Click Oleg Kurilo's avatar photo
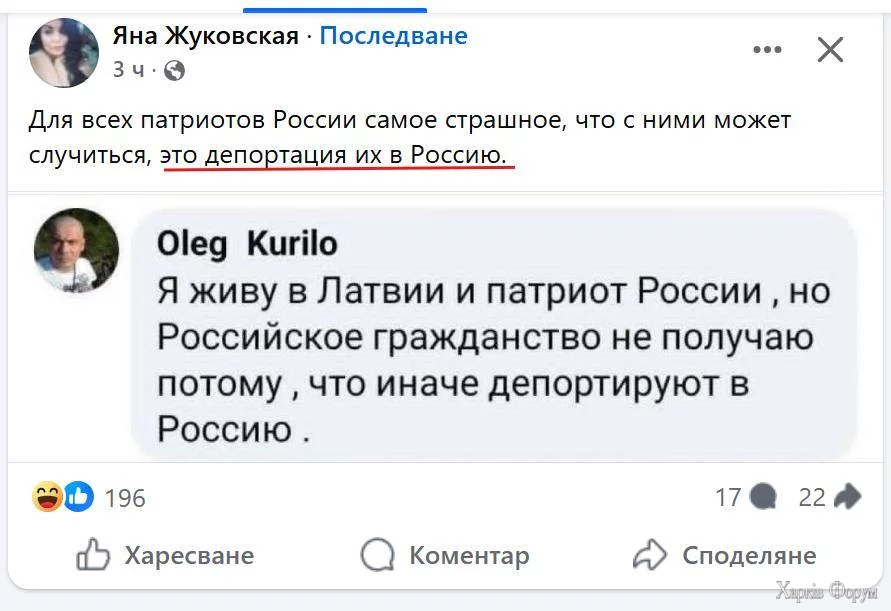Image resolution: width=891 pixels, height=611 pixels. click(76, 250)
